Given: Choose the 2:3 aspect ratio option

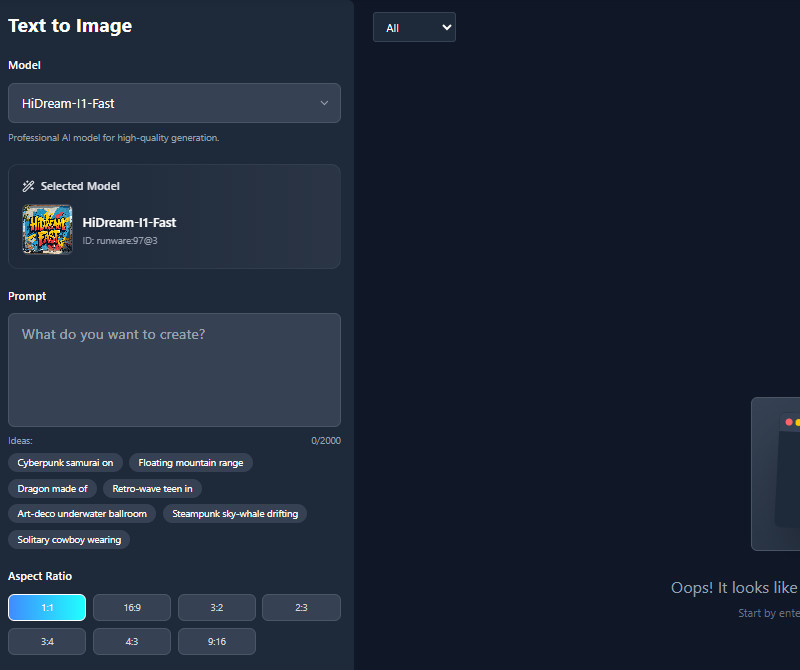Looking at the screenshot, I should point(301,608).
